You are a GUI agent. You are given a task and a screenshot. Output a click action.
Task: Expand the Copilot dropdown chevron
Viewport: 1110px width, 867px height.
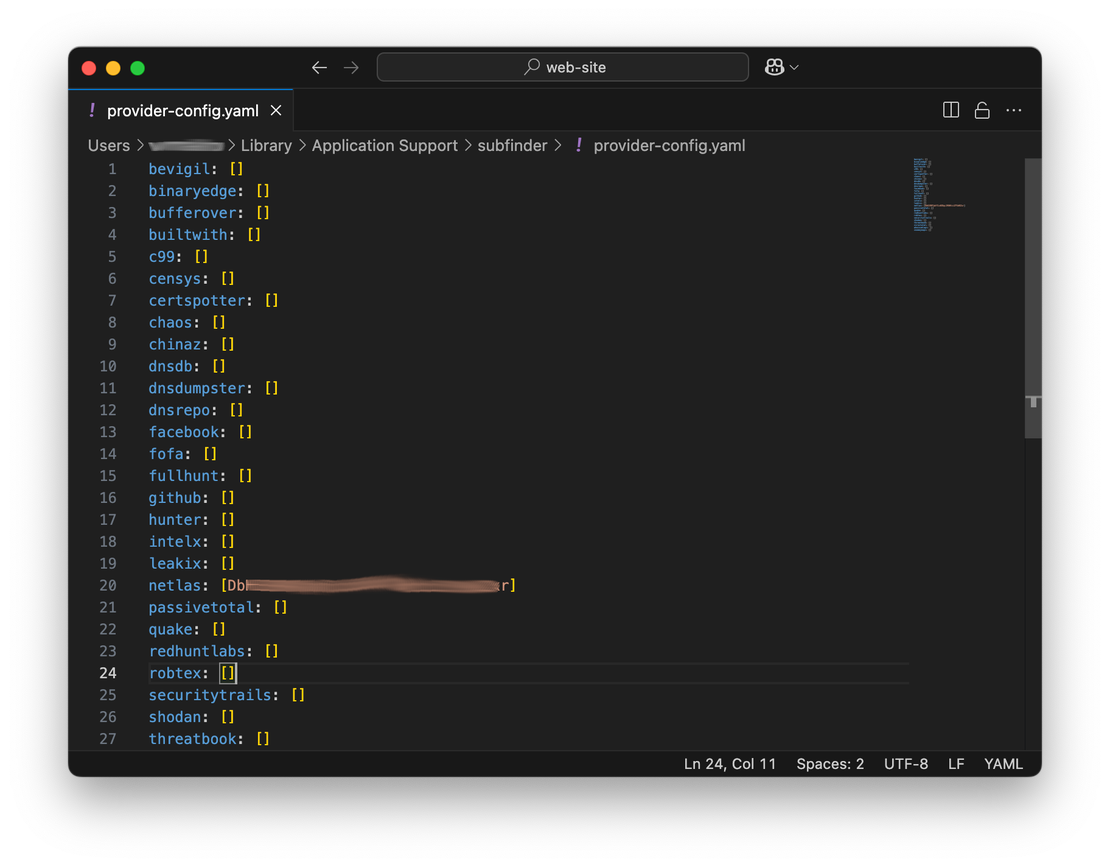(x=793, y=67)
